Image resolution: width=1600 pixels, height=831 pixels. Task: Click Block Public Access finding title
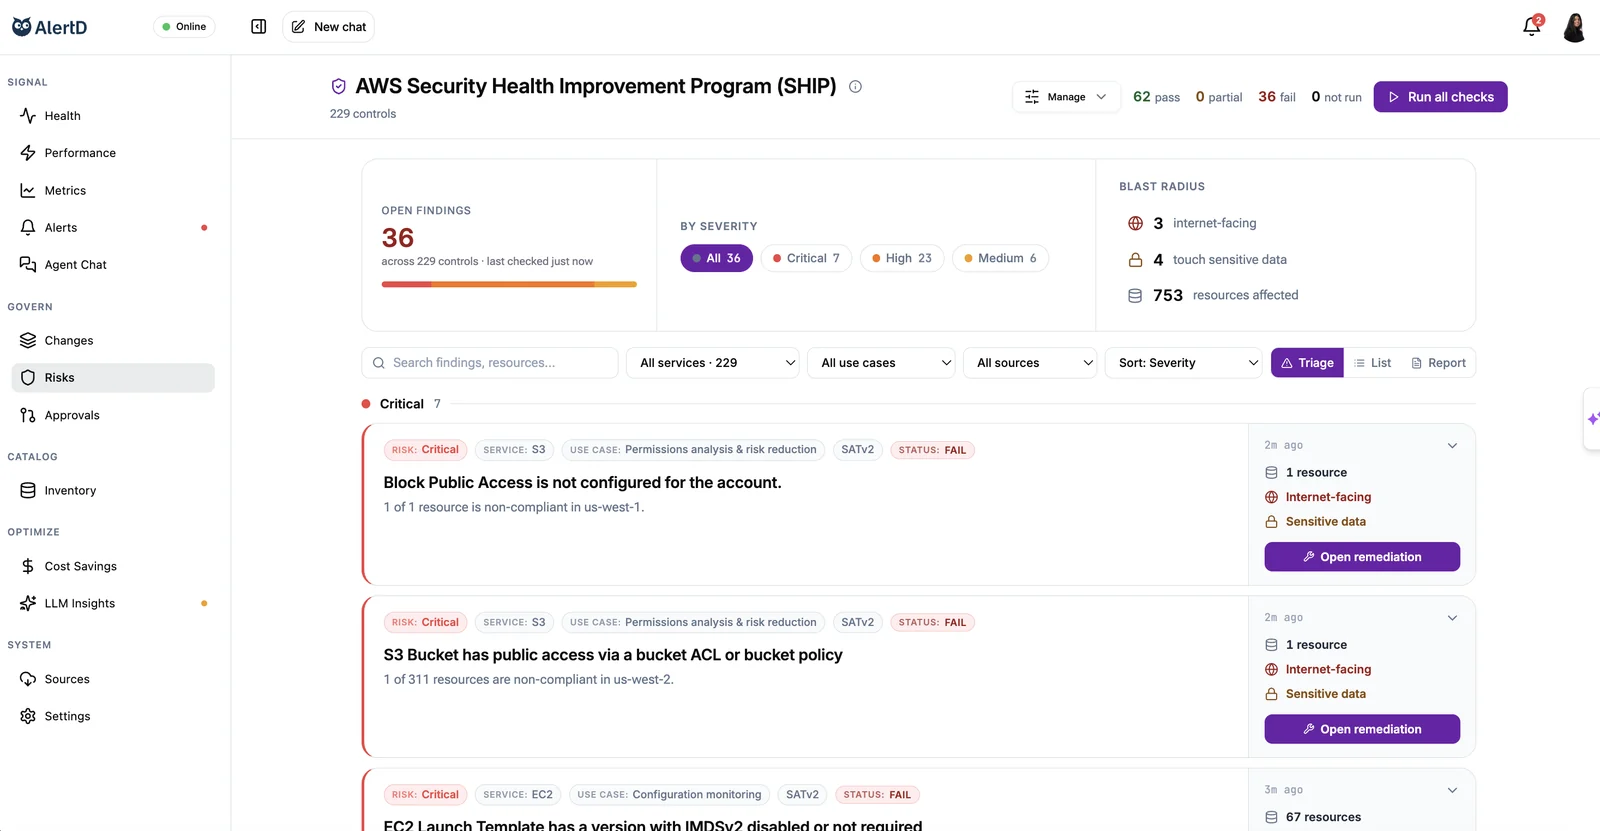click(582, 482)
